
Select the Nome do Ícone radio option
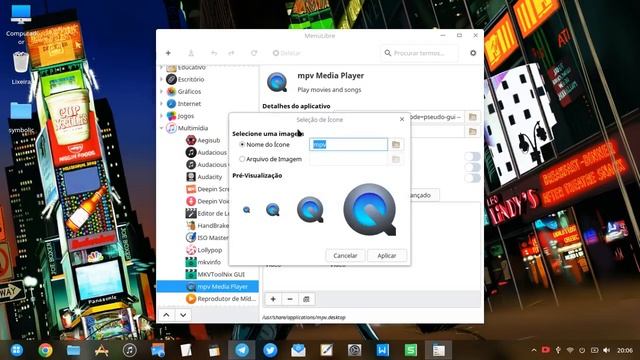click(242, 144)
